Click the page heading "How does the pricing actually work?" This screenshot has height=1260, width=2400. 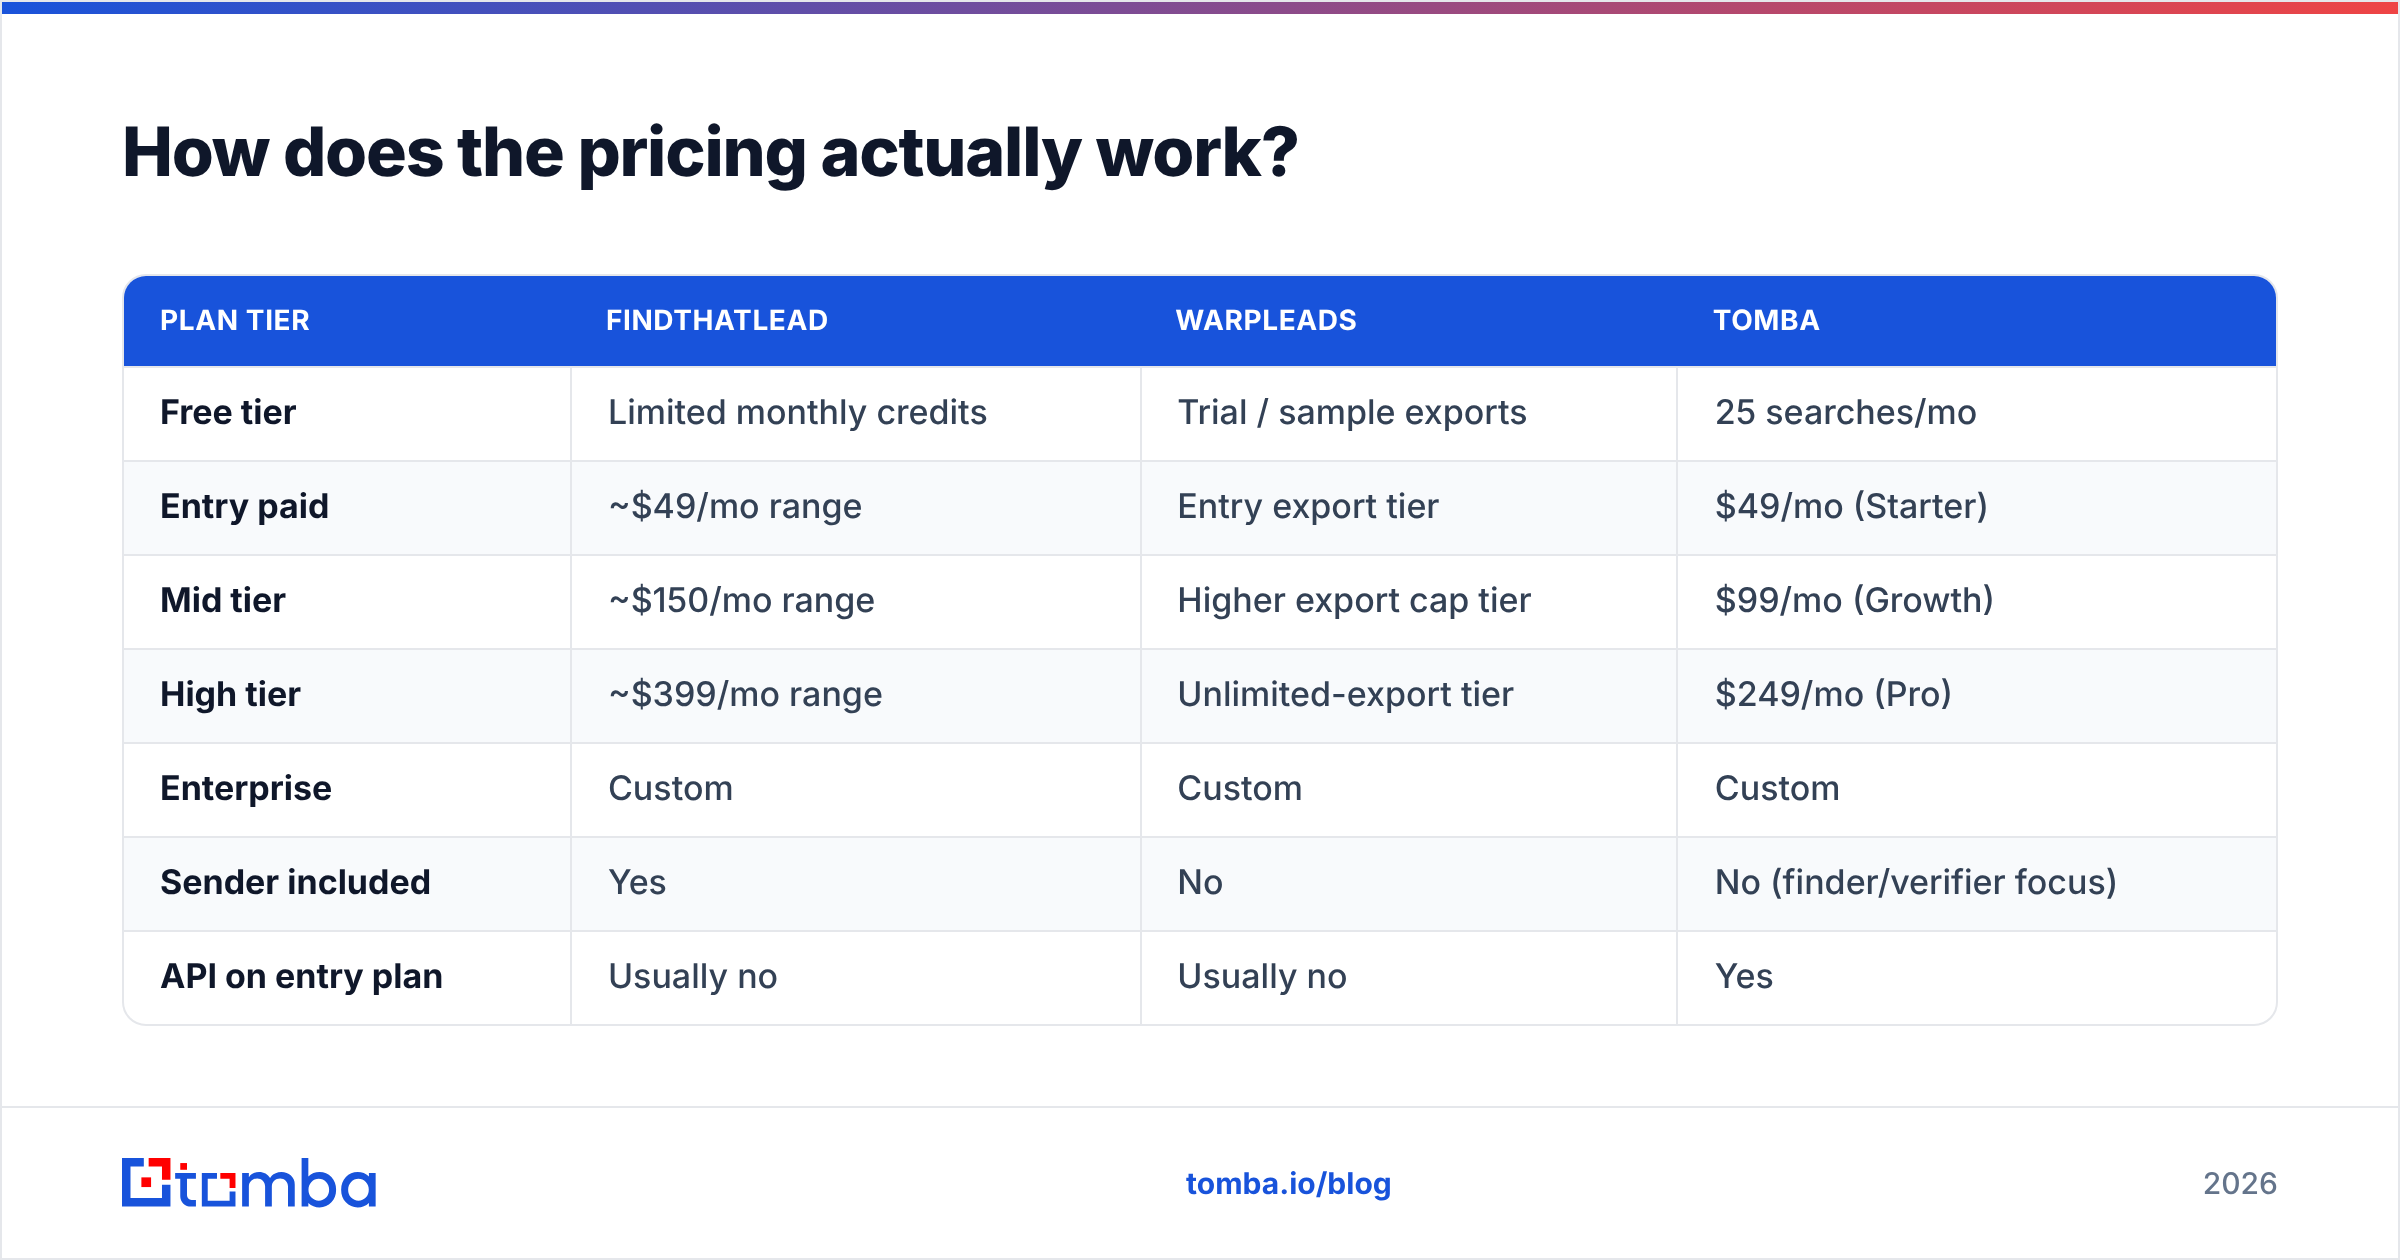click(710, 153)
